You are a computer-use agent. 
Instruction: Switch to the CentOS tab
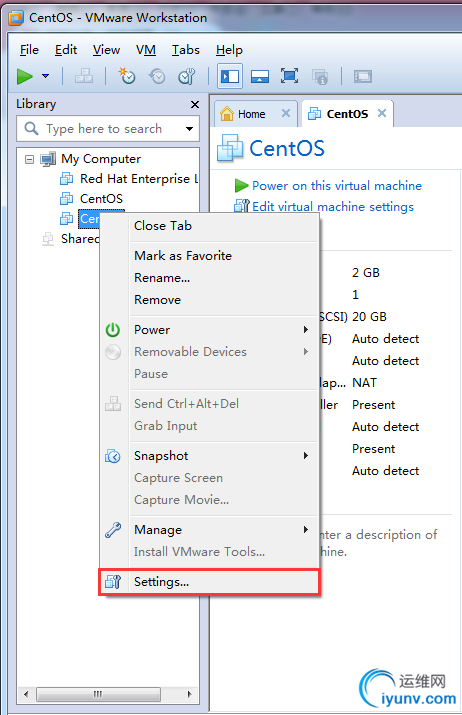tap(347, 114)
